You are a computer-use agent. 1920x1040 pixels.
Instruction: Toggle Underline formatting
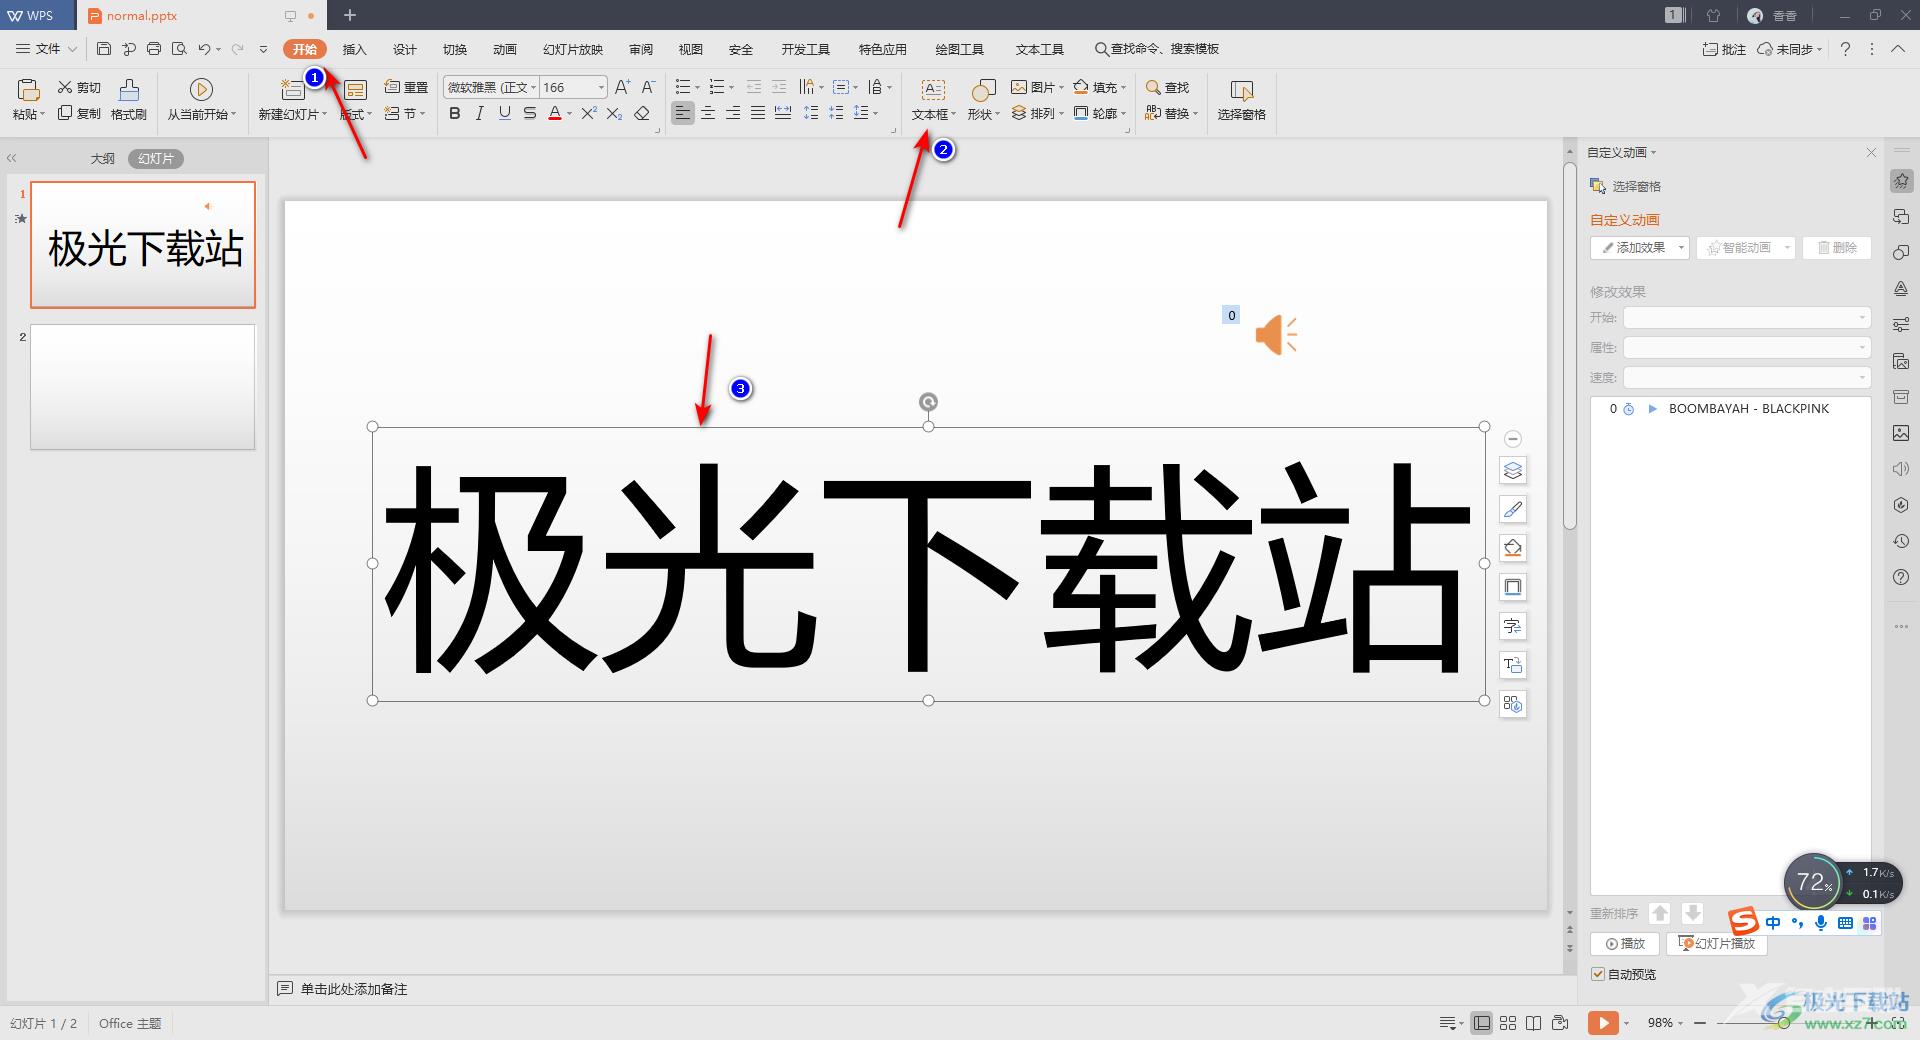click(x=505, y=113)
